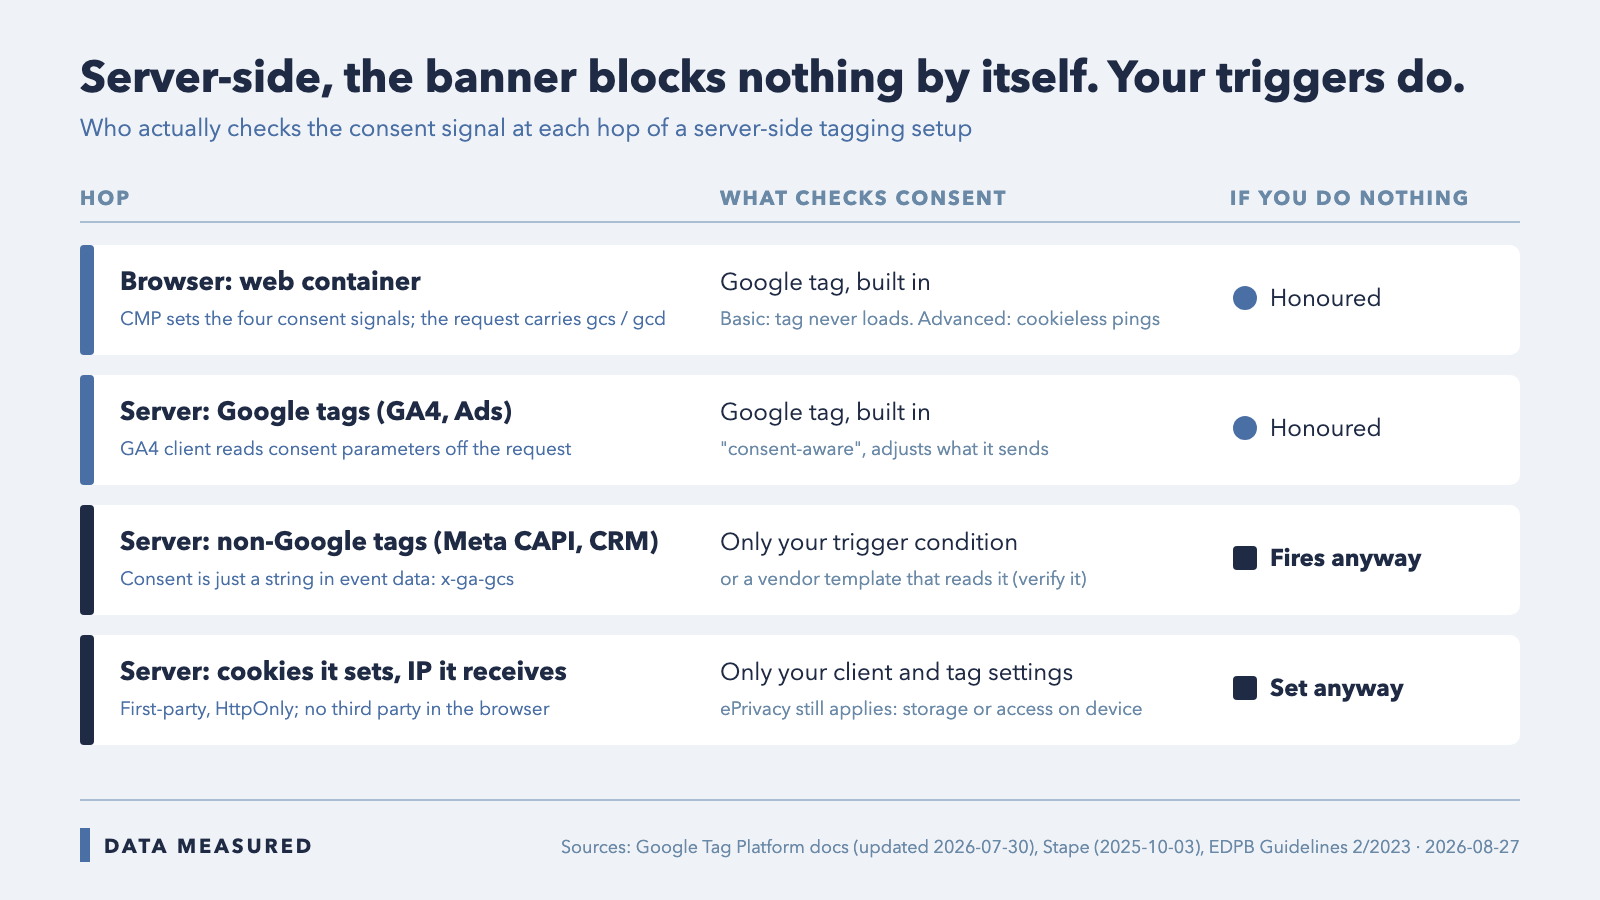Click the Sources citation line in footer
Image resolution: width=1600 pixels, height=900 pixels.
coord(1040,847)
